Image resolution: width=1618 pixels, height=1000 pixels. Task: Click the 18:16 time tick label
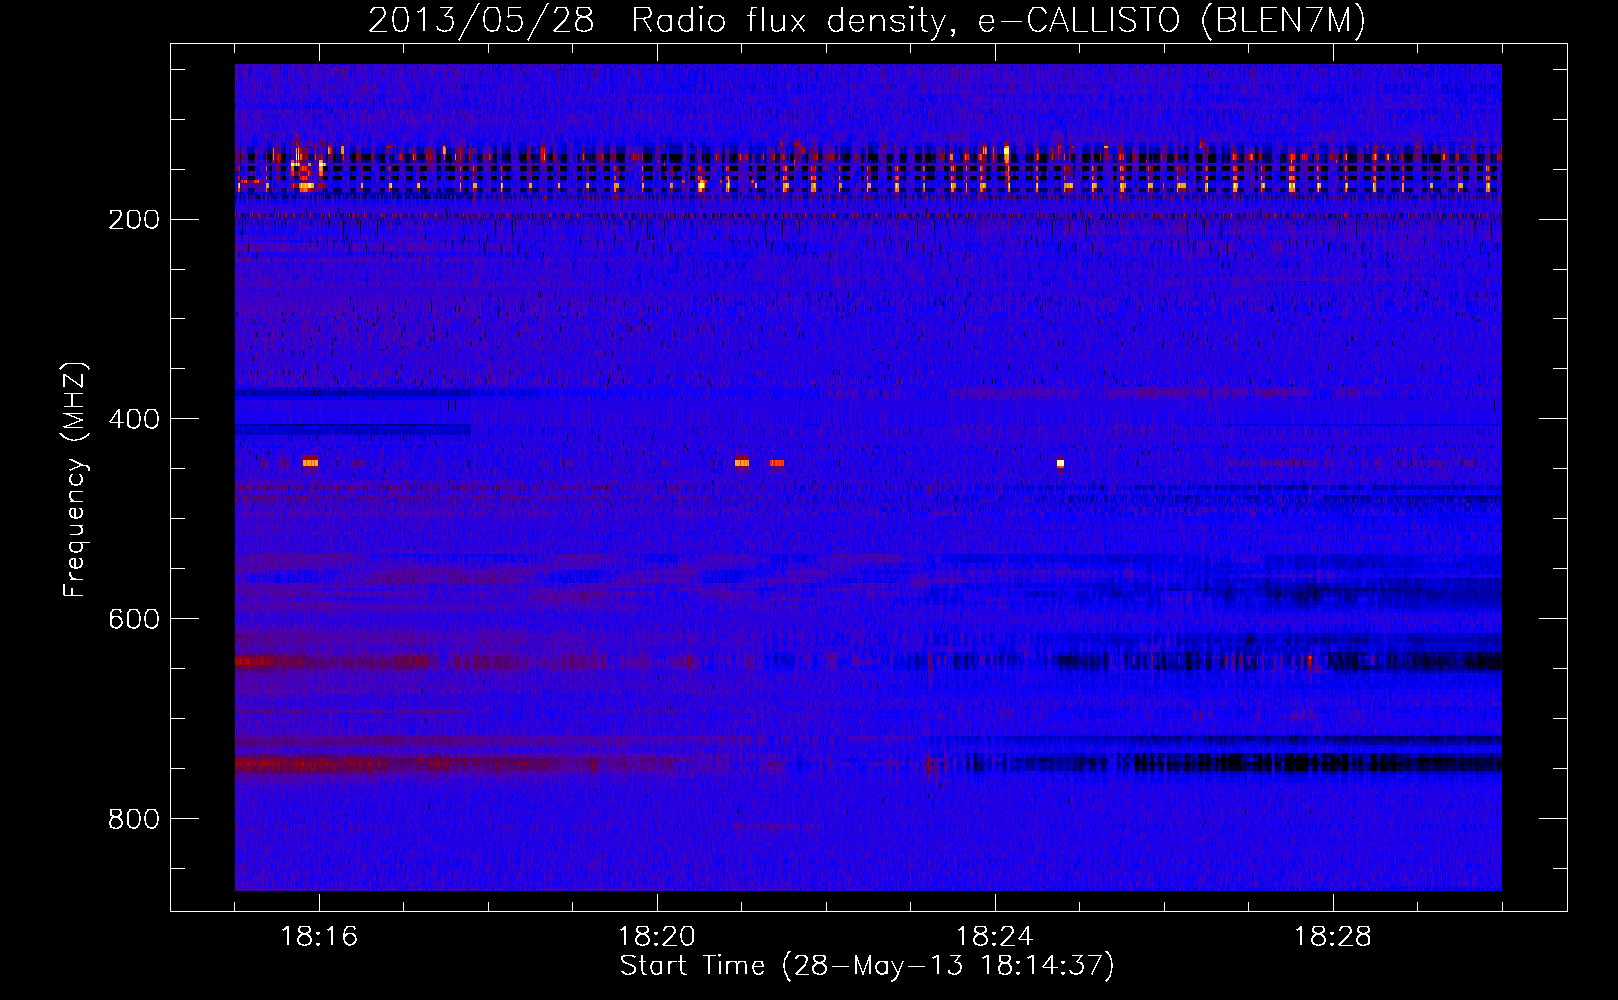(x=319, y=937)
